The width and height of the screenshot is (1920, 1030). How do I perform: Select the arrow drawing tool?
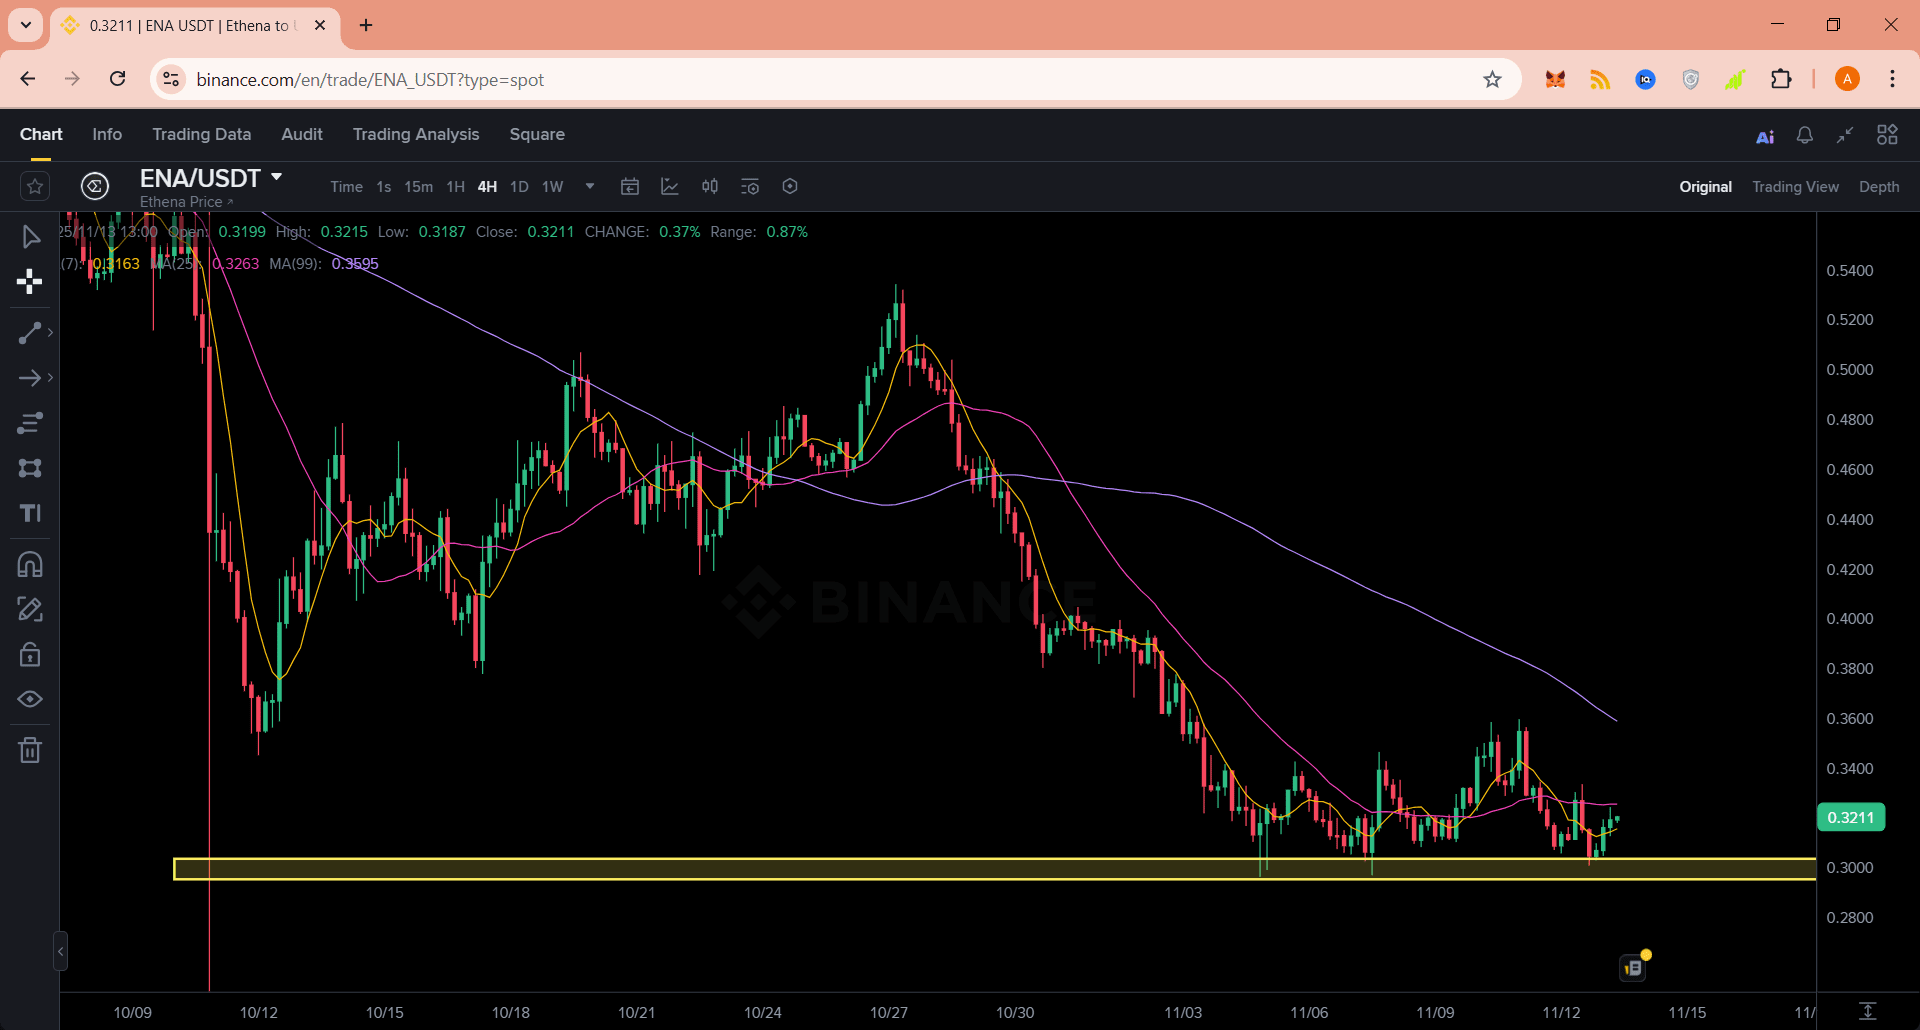[30, 378]
